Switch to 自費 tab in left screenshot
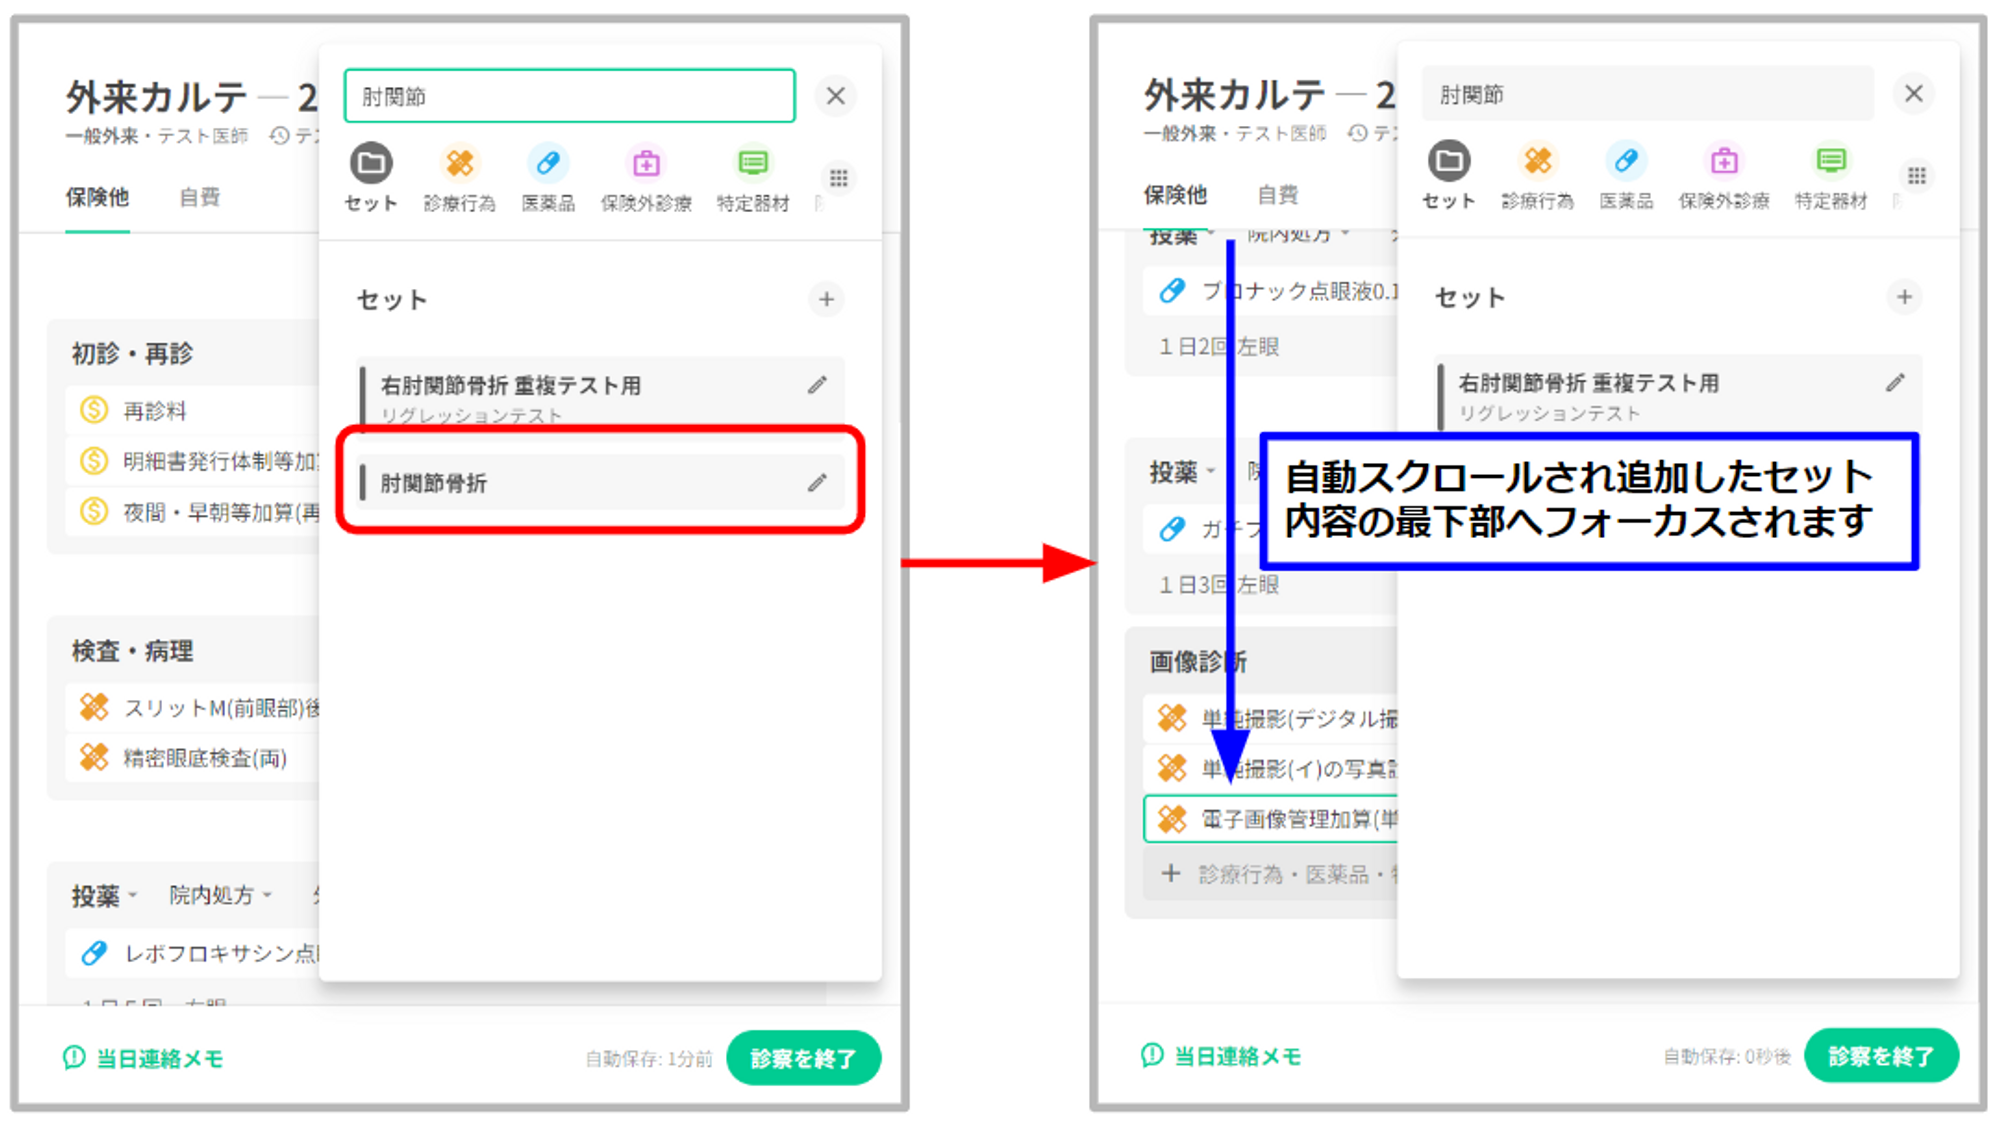The width and height of the screenshot is (2000, 1124). coord(199,197)
